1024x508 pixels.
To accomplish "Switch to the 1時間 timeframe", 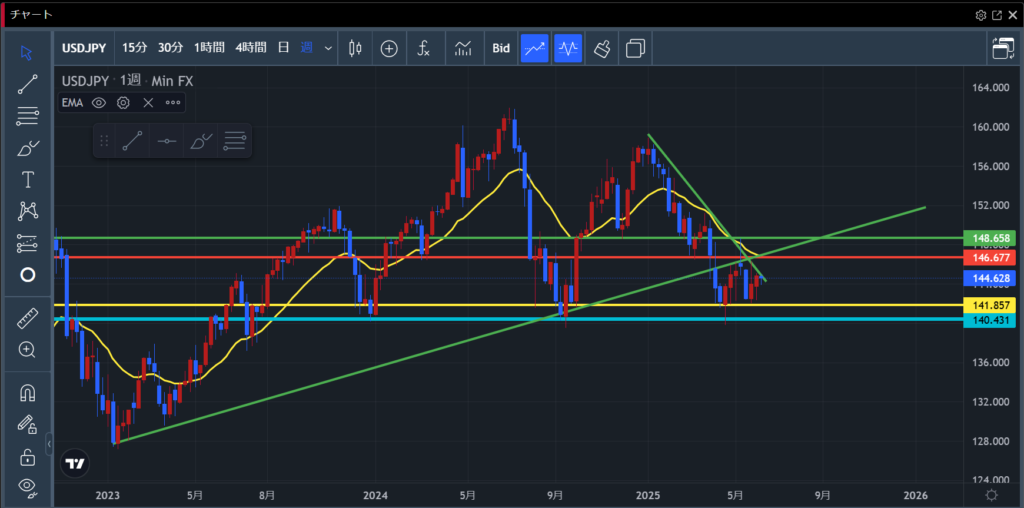I will [x=209, y=48].
